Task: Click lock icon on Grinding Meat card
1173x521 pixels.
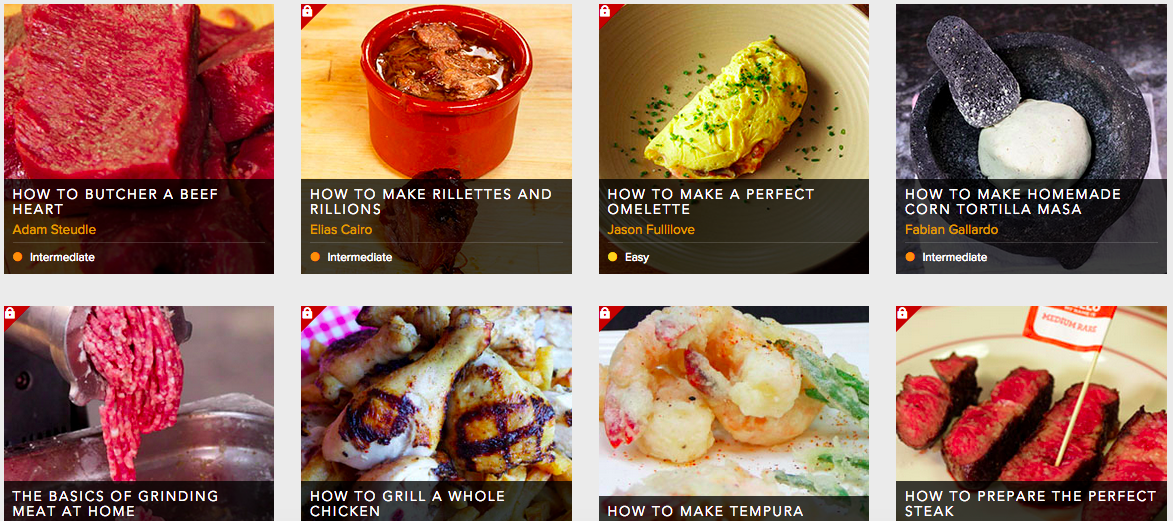Action: click(x=9, y=313)
